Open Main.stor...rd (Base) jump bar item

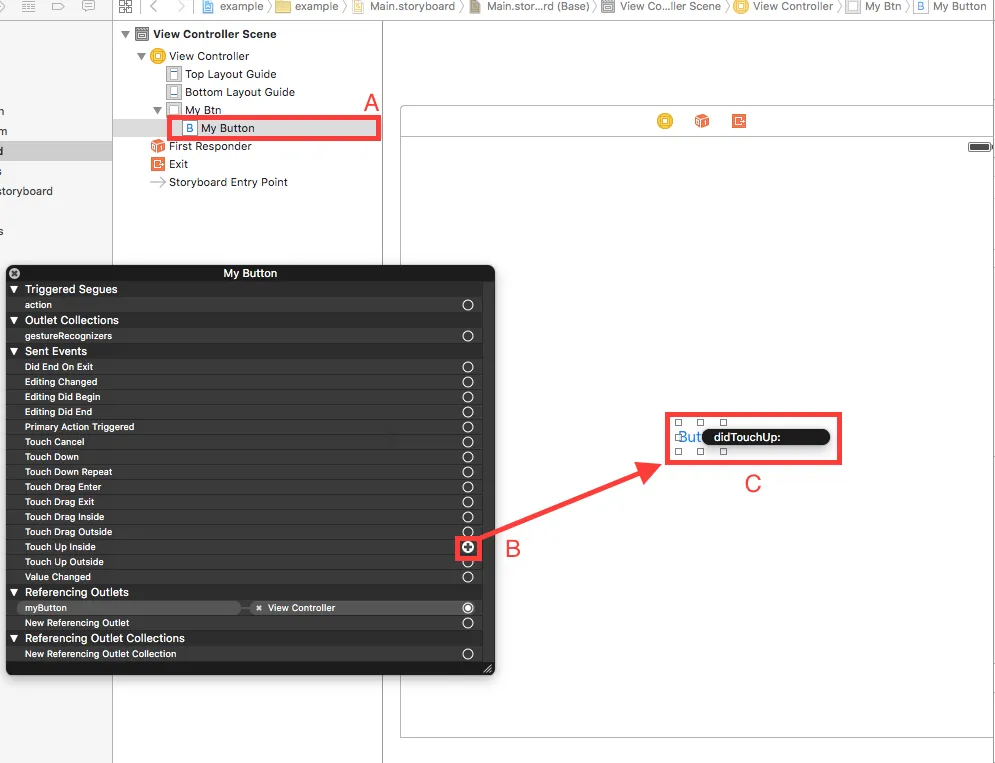530,6
